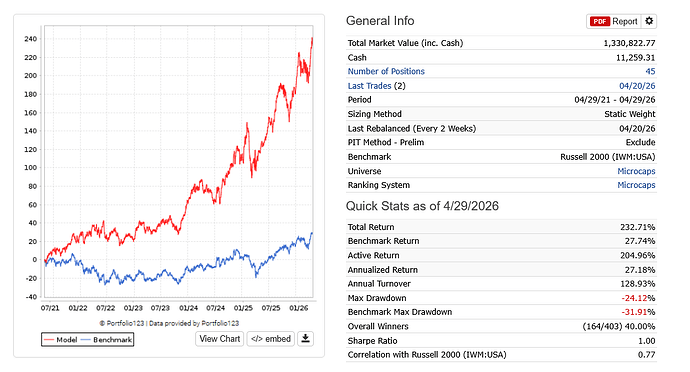Toggle the Benchmark series in the chart legend
The width and height of the screenshot is (690, 372).
[106, 339]
